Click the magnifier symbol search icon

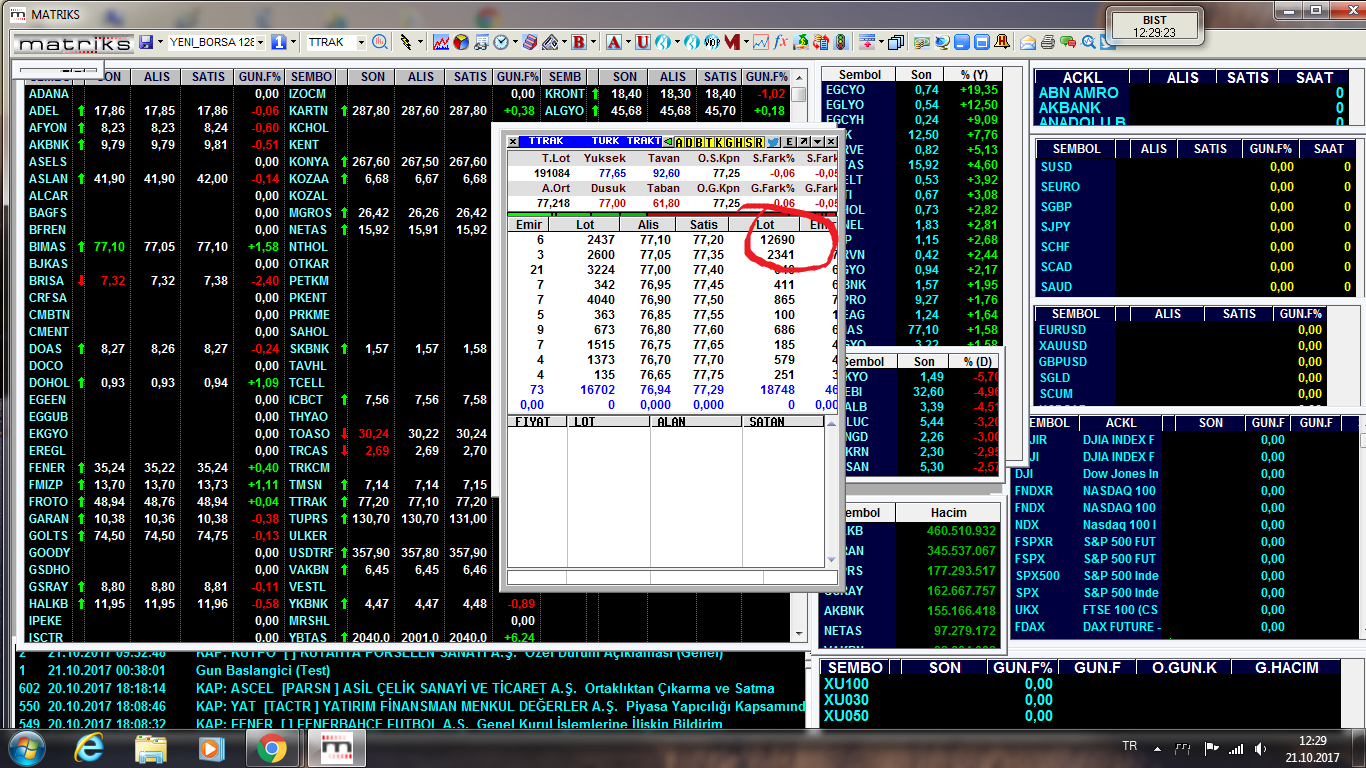coord(380,42)
